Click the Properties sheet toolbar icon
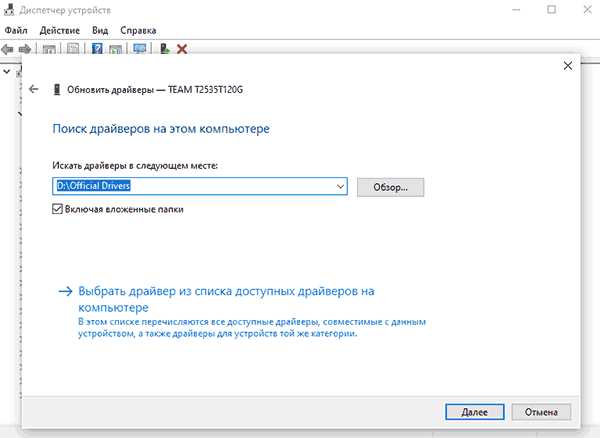Image resolution: width=600 pixels, height=438 pixels. click(73, 49)
